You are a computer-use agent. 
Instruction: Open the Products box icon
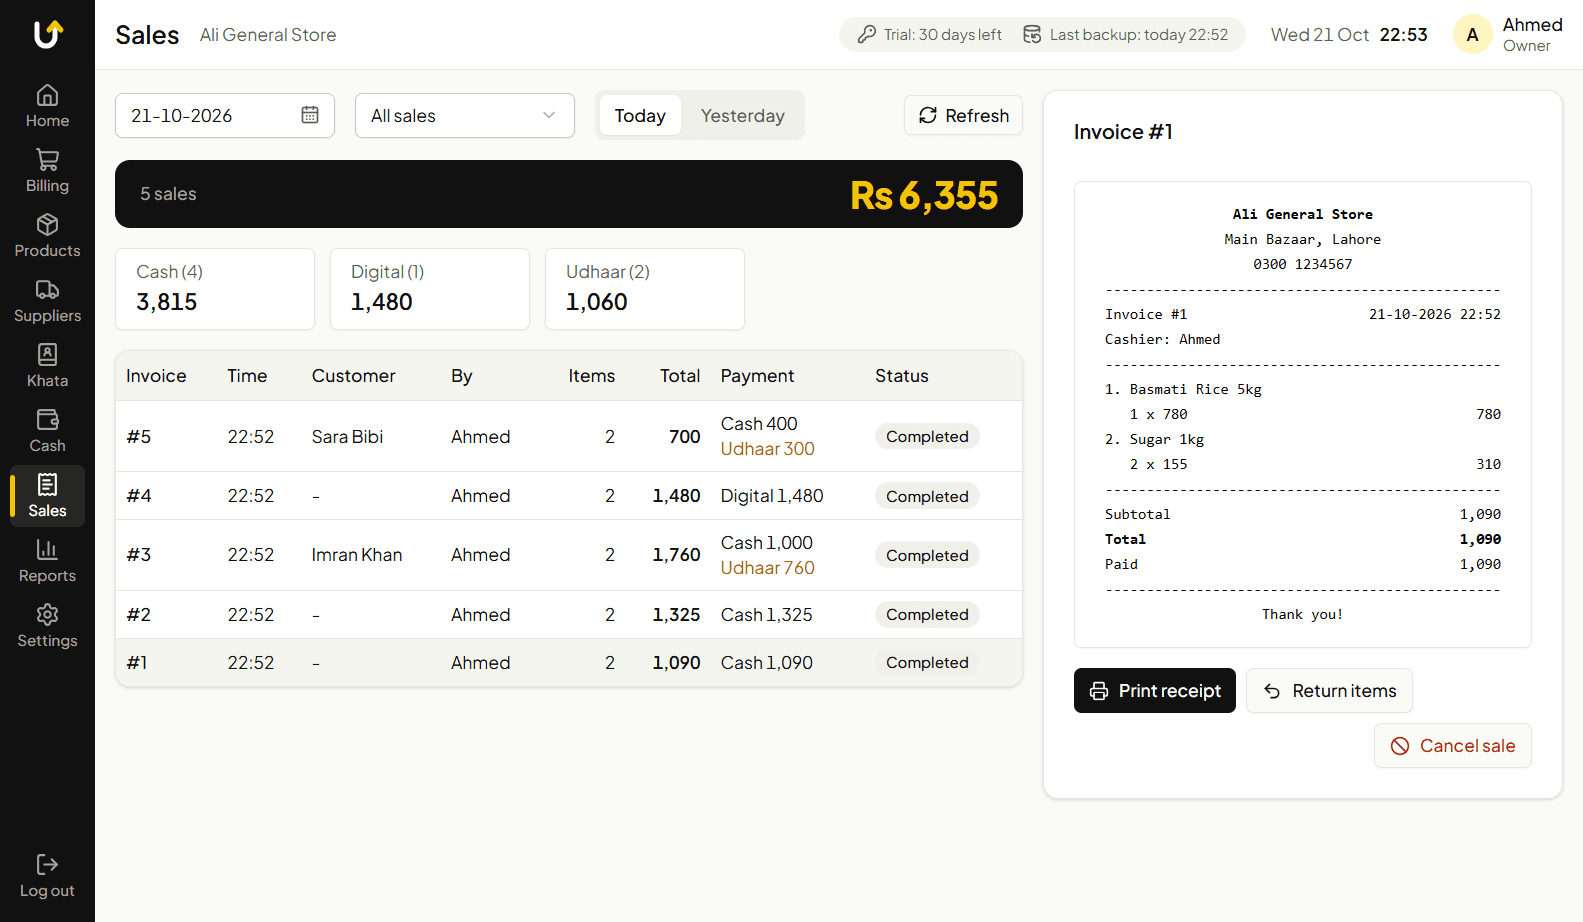click(47, 236)
